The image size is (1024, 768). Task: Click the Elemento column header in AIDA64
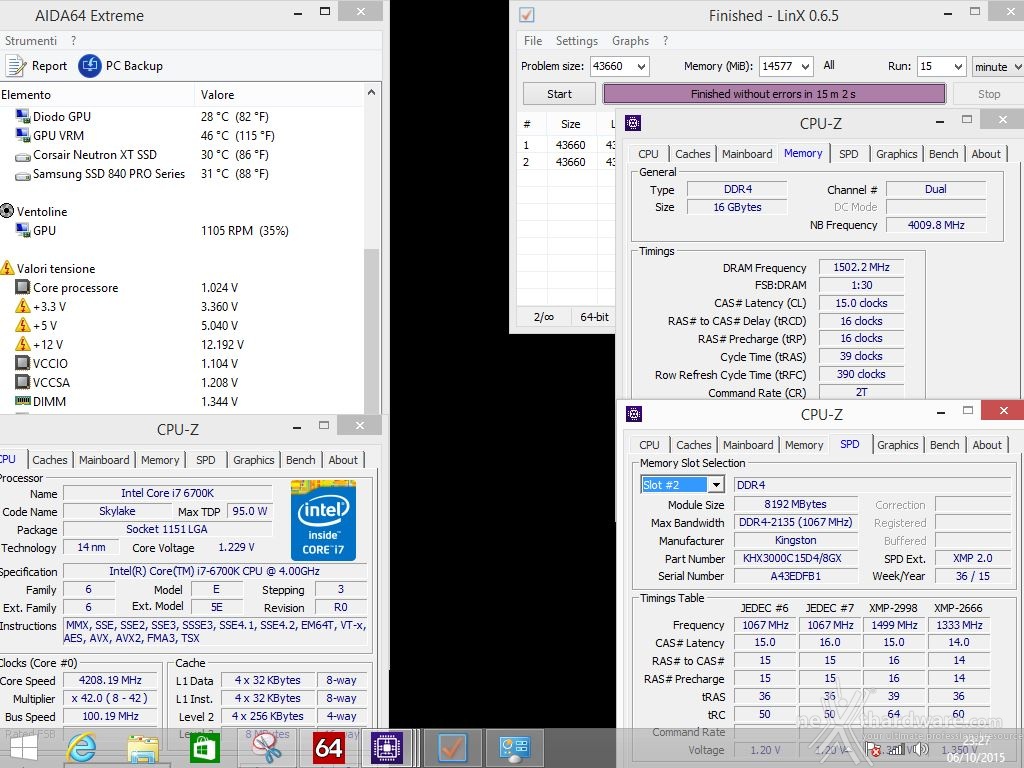(97, 95)
